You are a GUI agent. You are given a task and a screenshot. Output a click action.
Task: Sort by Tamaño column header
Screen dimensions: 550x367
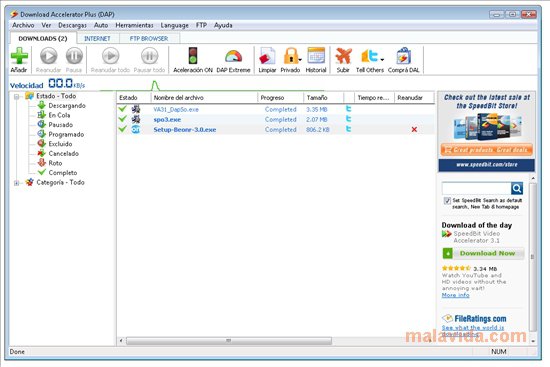323,98
